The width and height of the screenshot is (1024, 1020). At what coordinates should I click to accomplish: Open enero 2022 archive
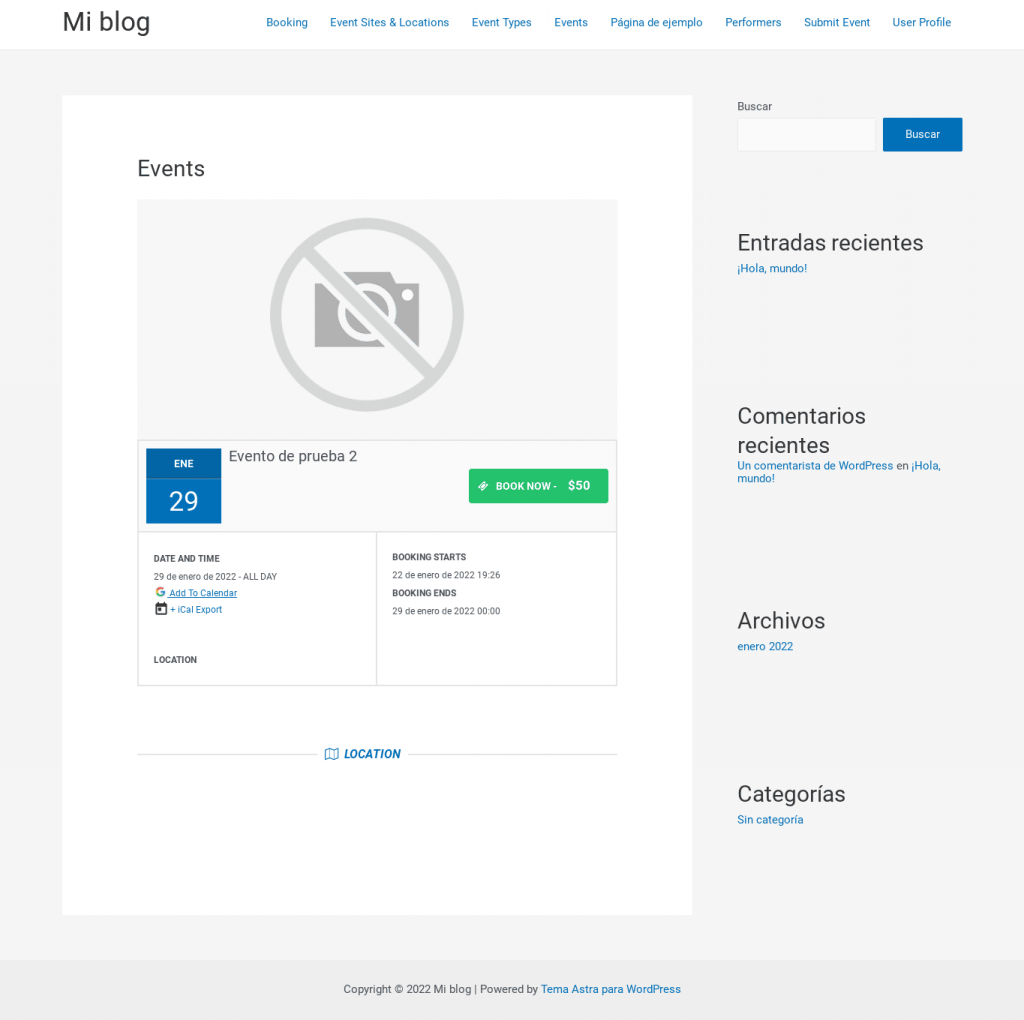[x=765, y=646]
